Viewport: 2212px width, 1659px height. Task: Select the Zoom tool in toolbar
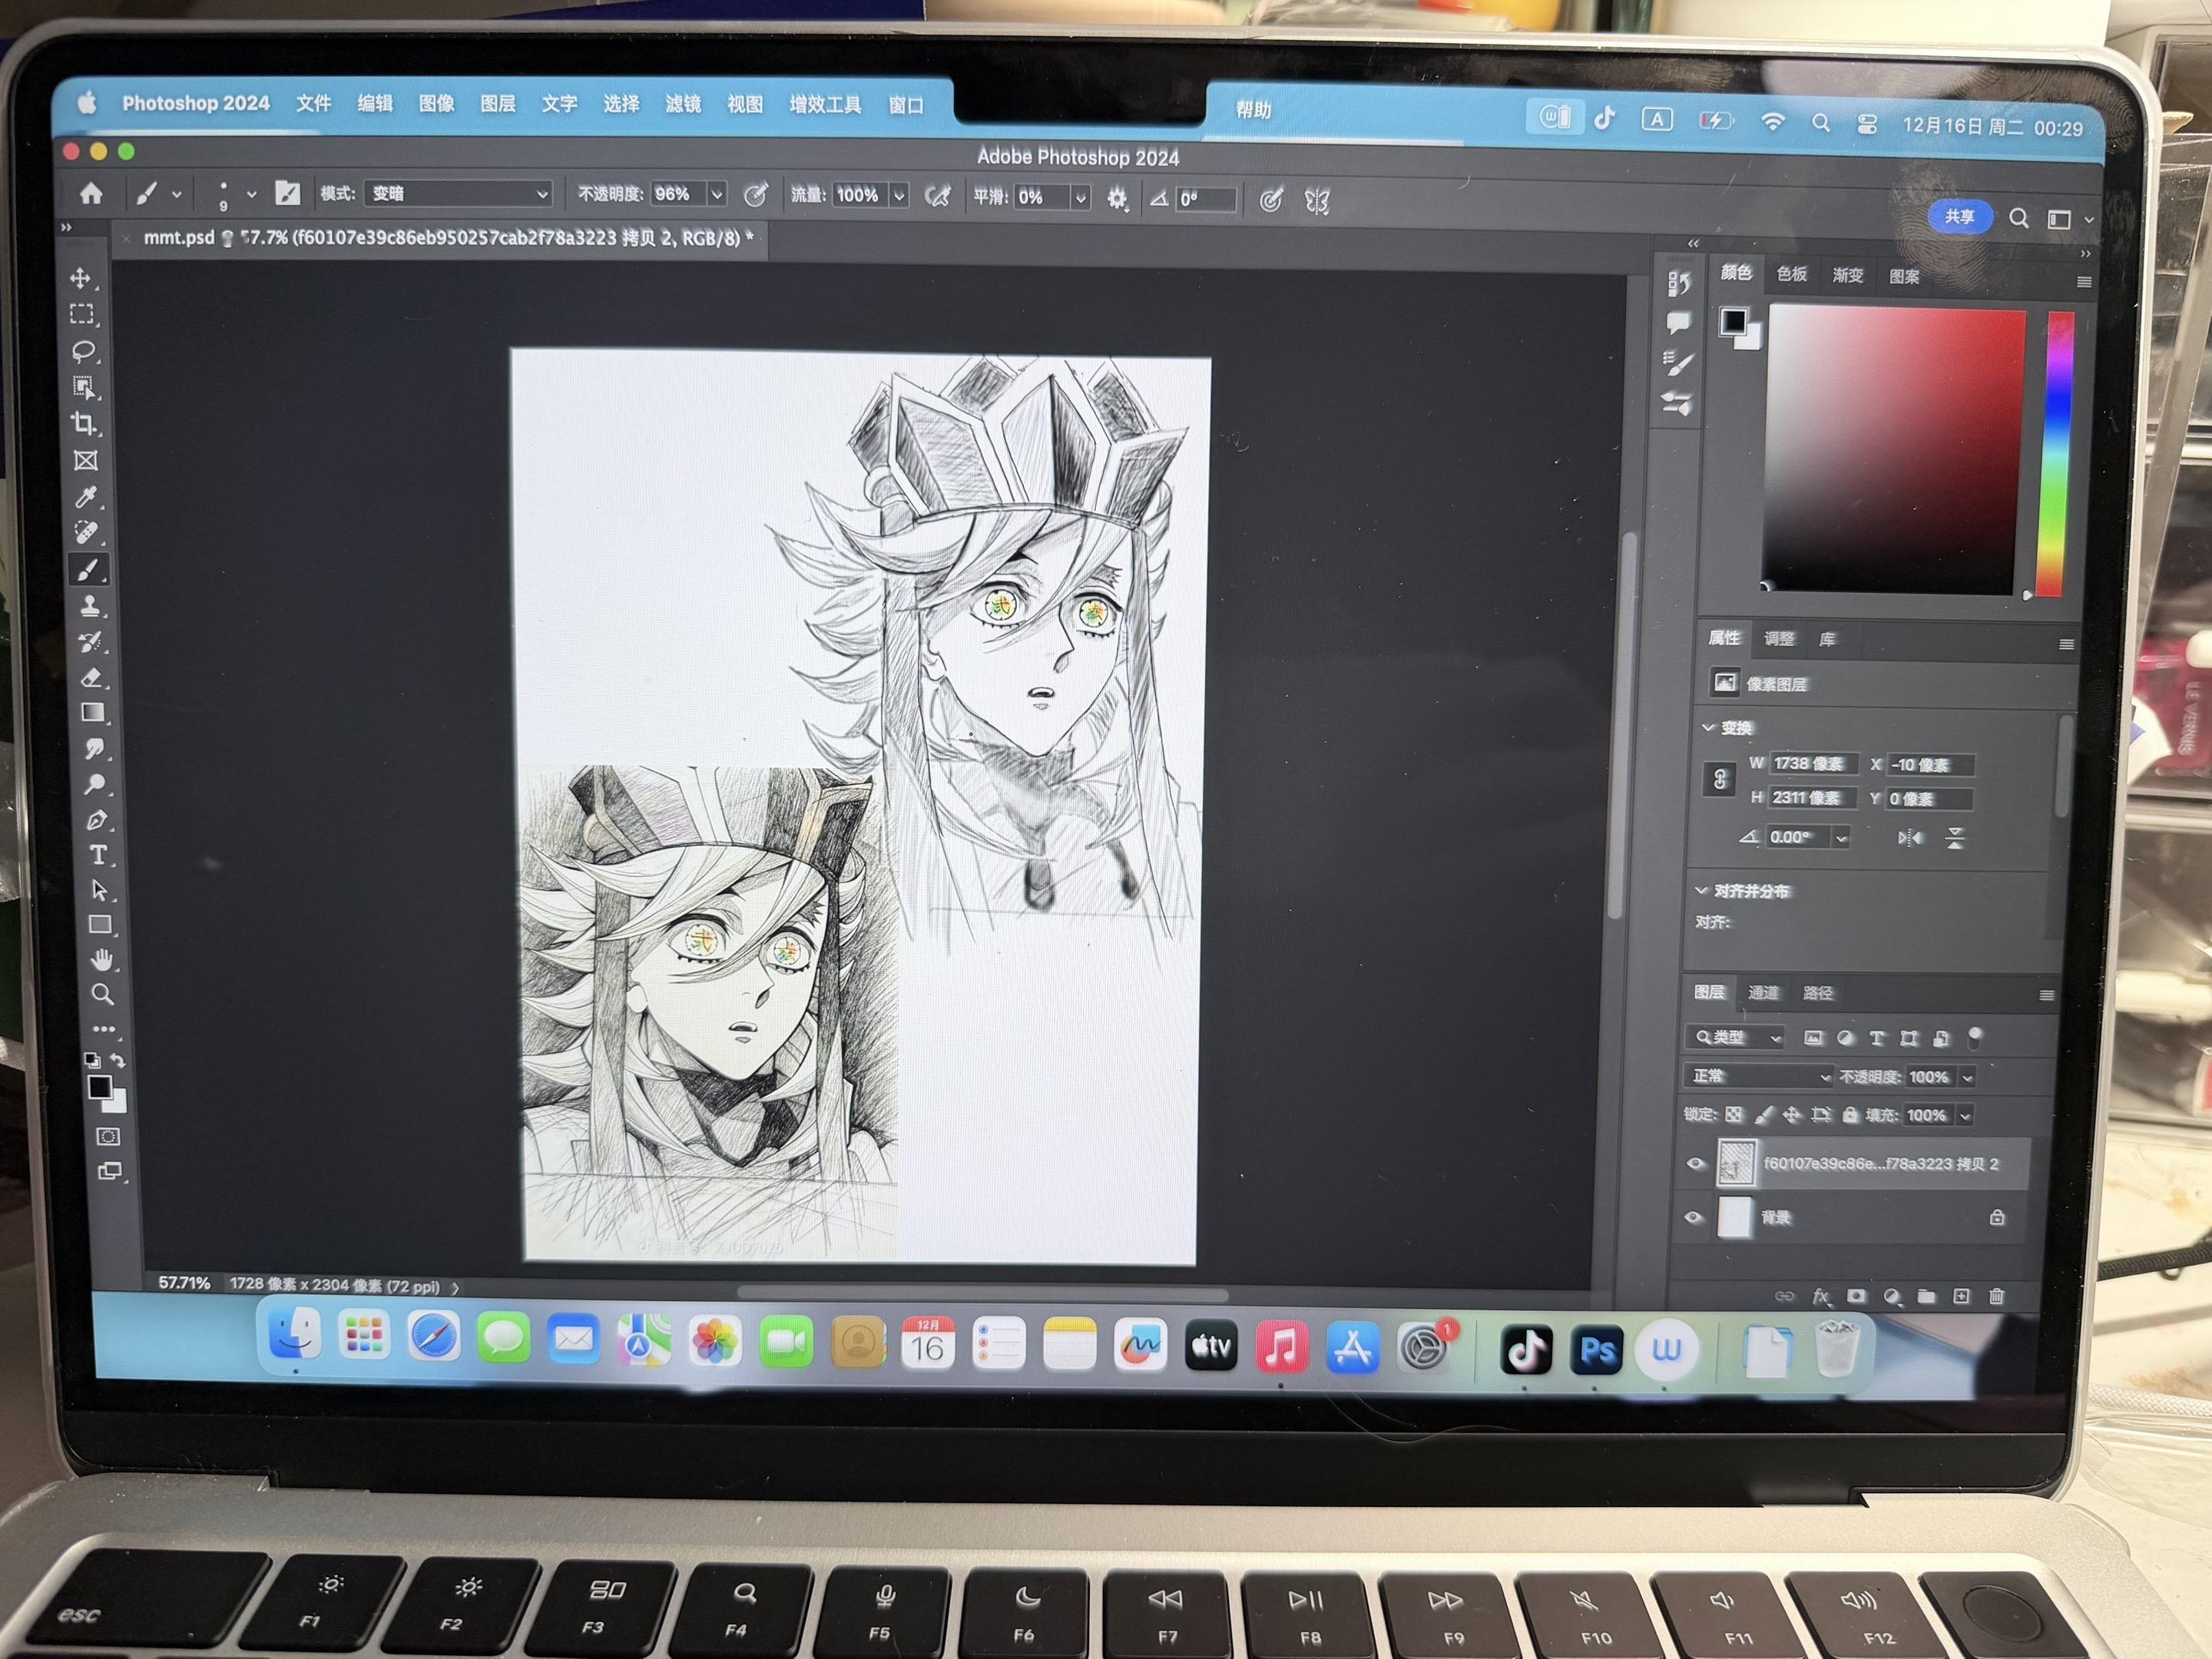(102, 994)
